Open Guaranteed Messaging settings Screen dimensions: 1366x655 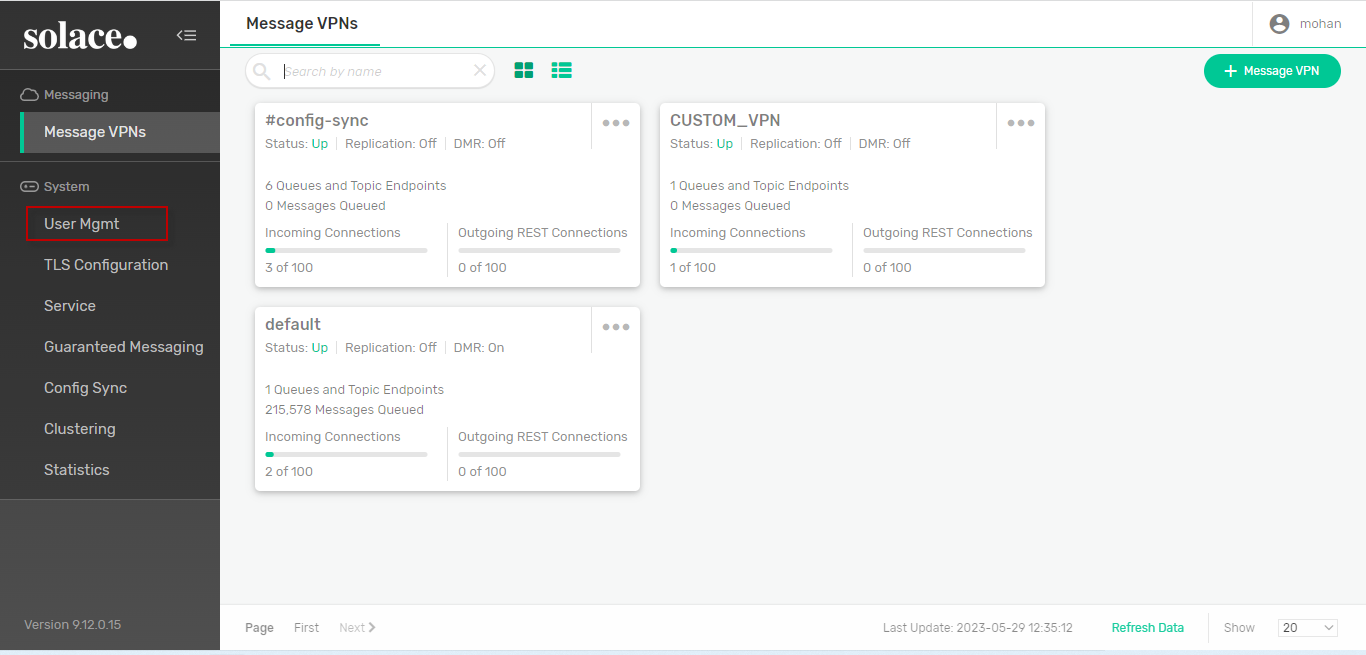pos(124,347)
